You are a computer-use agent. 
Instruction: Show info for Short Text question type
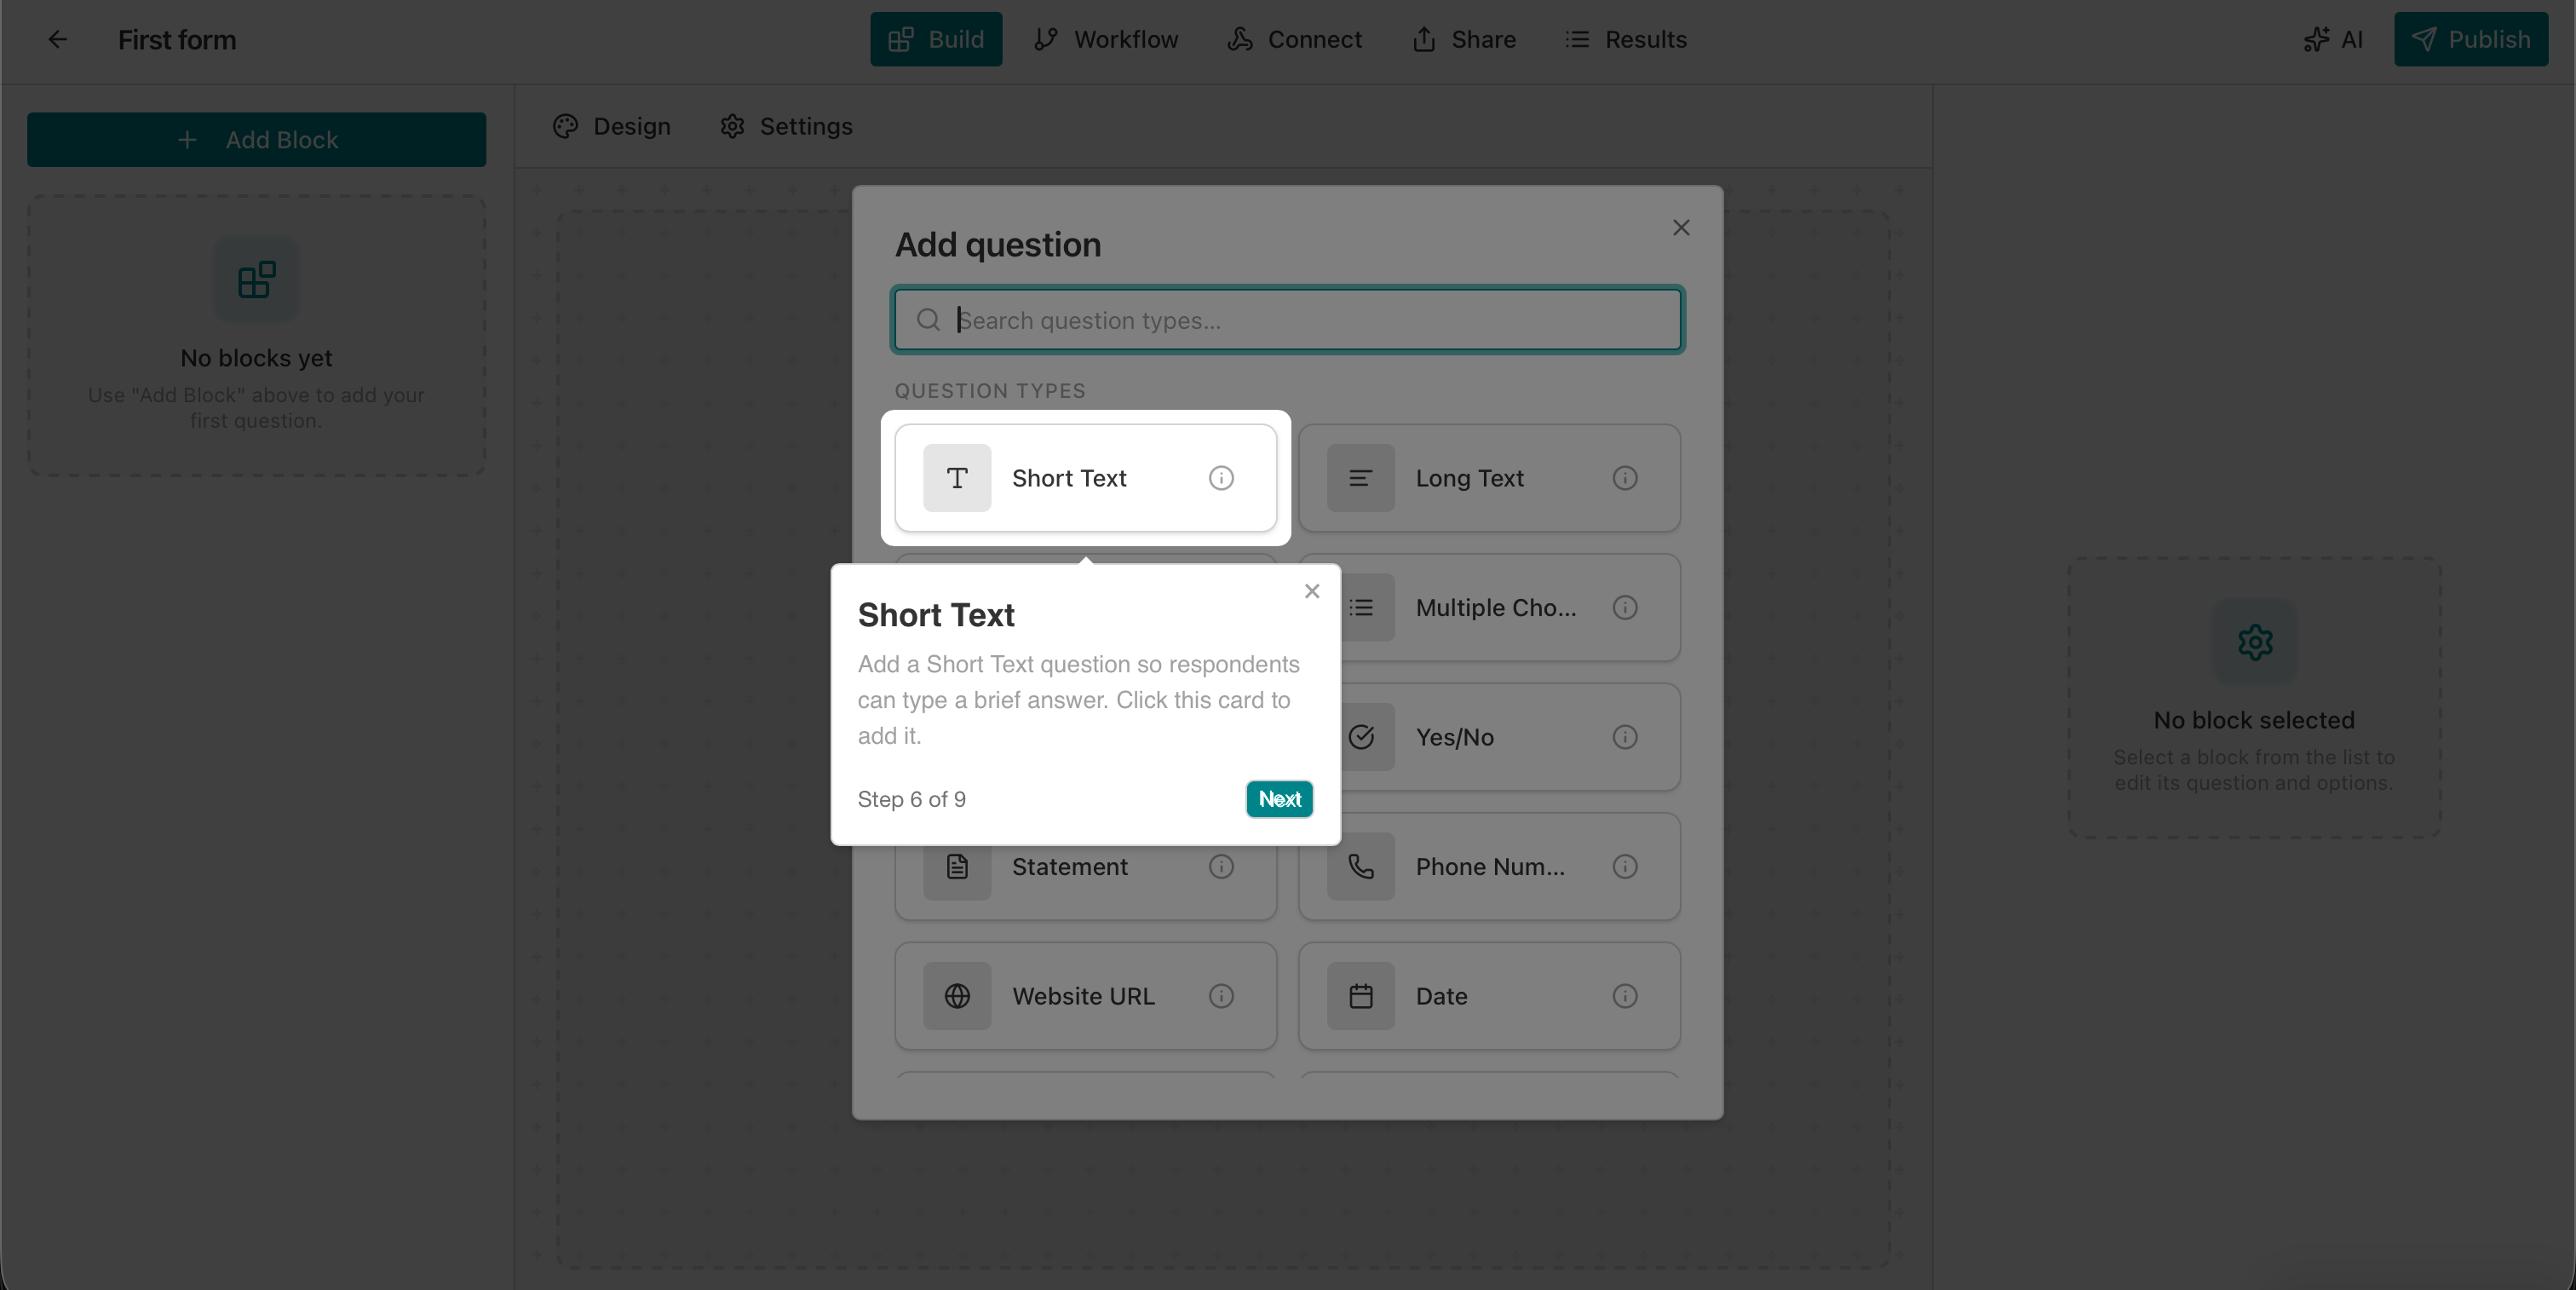1221,478
